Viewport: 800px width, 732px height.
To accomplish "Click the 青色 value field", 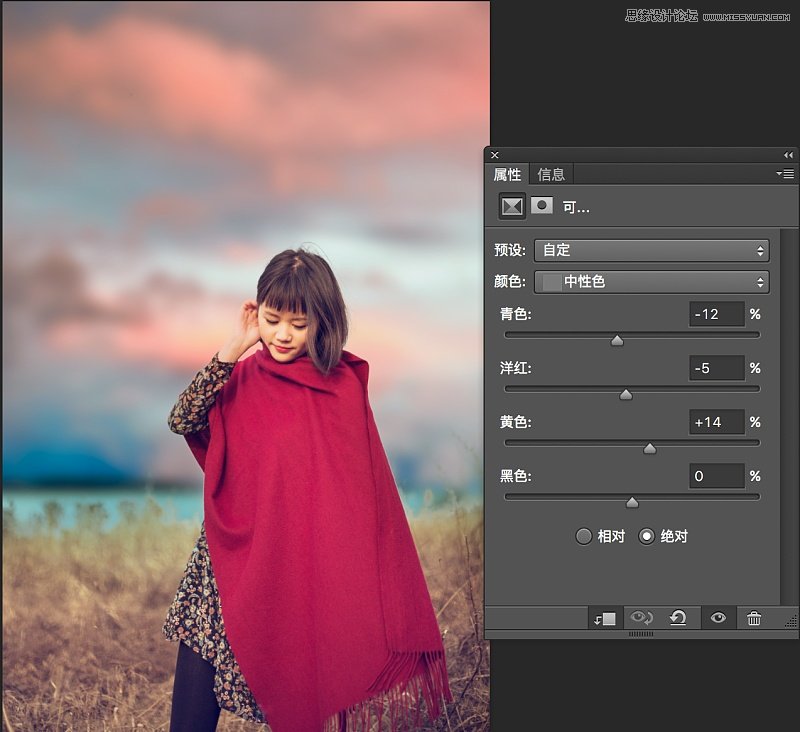I will tap(716, 314).
